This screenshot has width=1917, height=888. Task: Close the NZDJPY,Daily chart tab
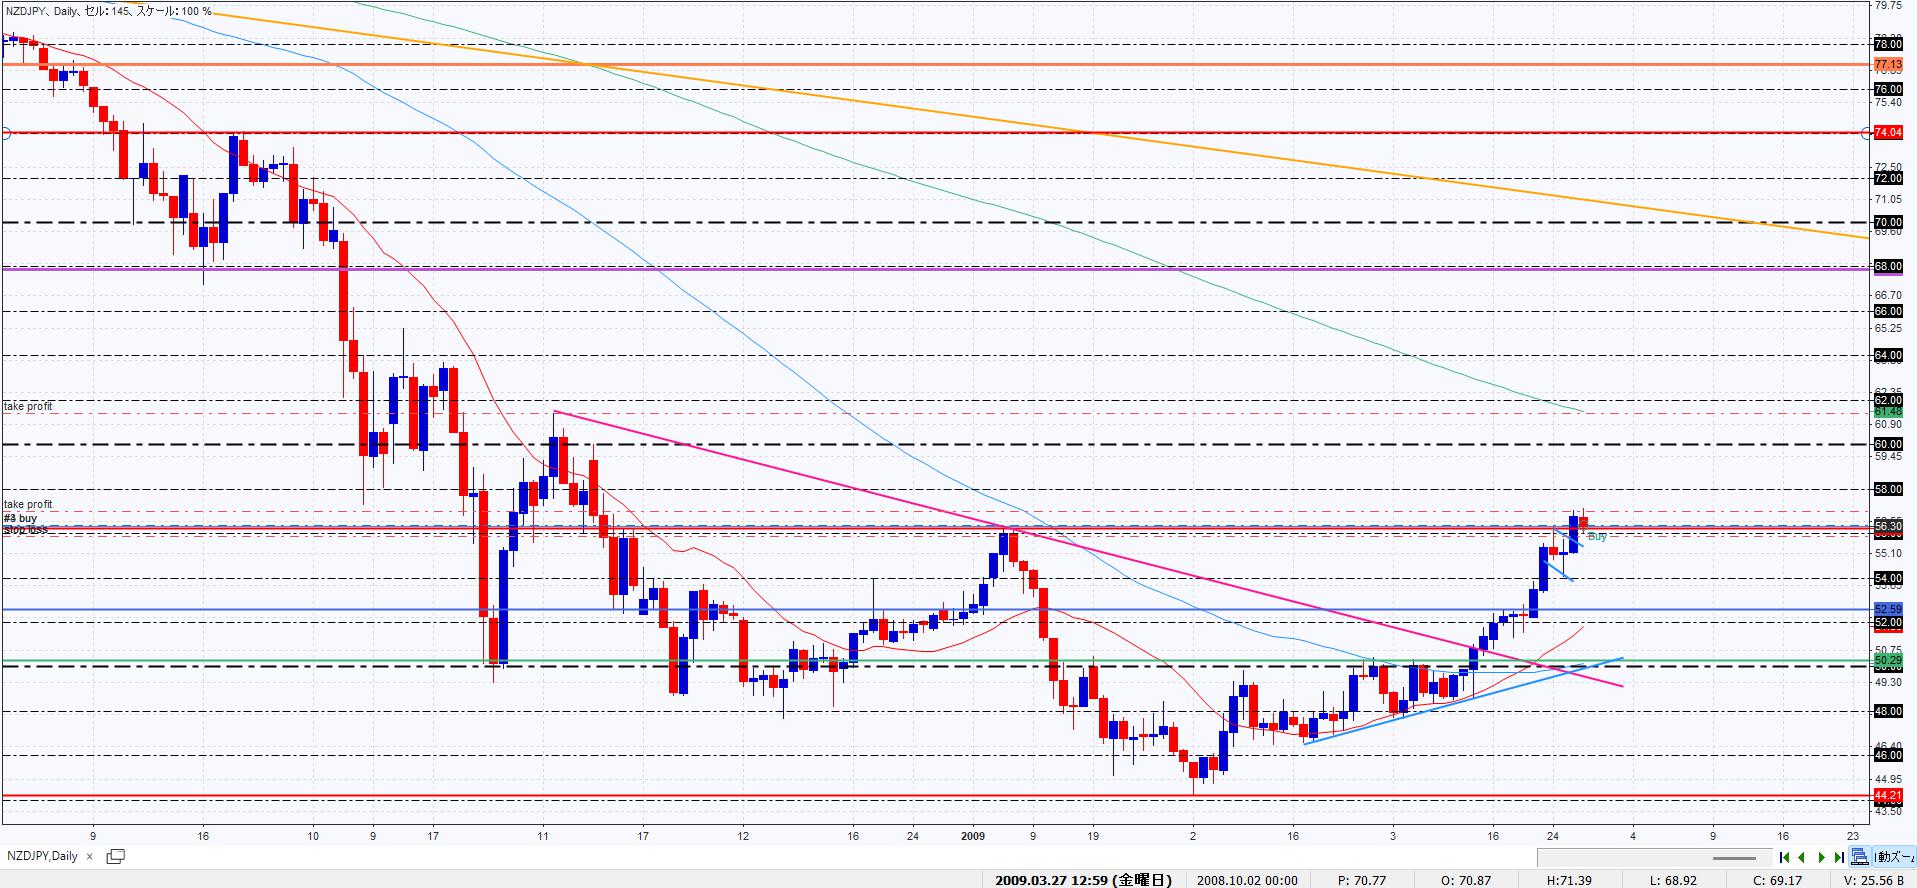point(89,857)
